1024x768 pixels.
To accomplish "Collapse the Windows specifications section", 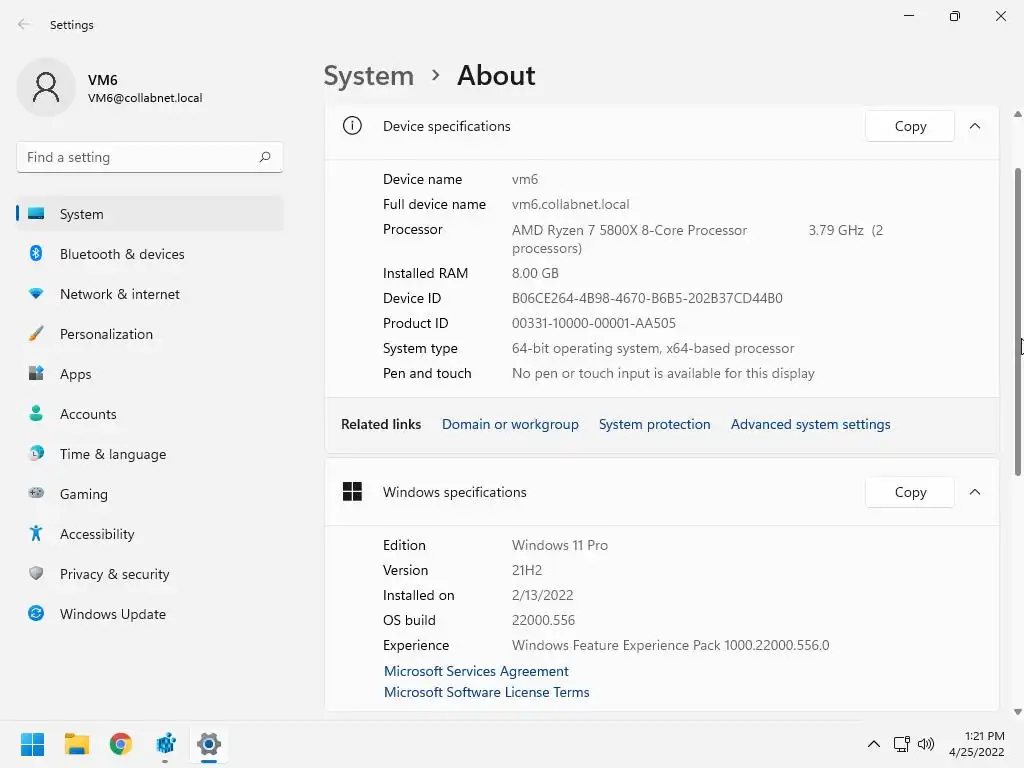I will pos(975,492).
